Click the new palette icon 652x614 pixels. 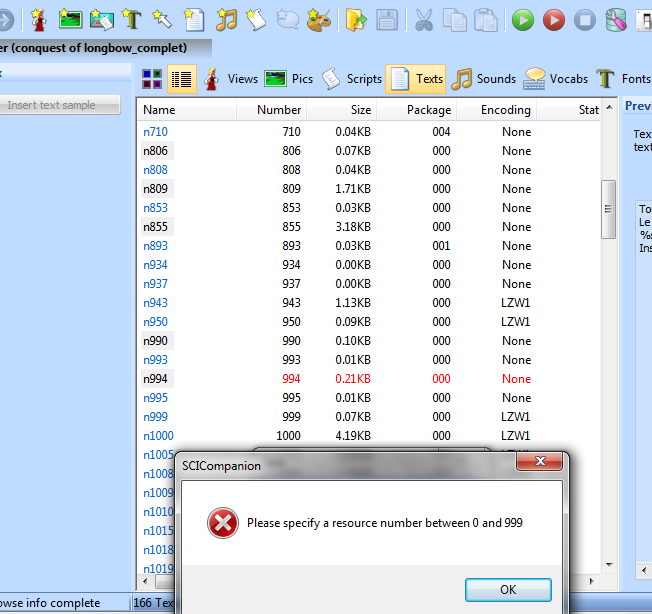click(x=319, y=20)
